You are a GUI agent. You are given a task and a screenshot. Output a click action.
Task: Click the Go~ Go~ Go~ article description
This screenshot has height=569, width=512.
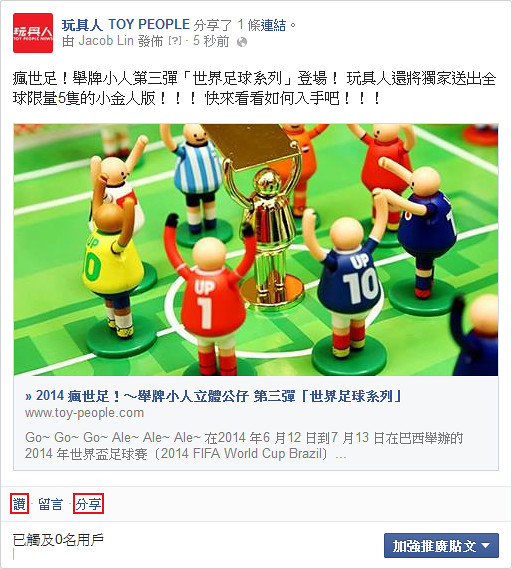point(244,445)
